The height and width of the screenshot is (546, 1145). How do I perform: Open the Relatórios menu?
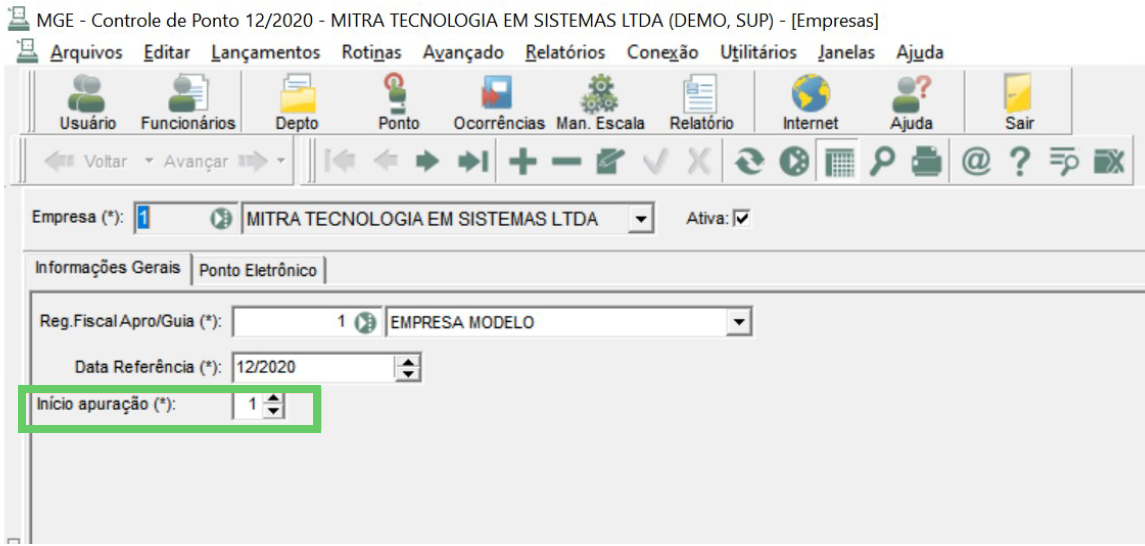pyautogui.click(x=565, y=53)
